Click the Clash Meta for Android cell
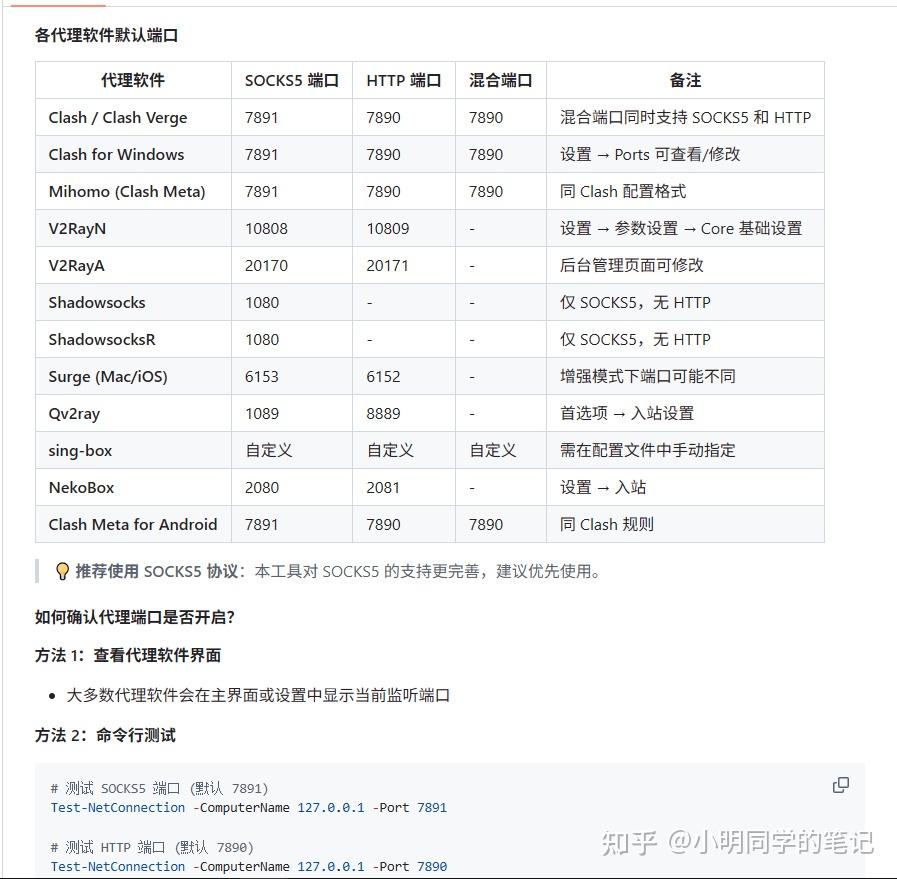The width and height of the screenshot is (897, 879). click(133, 524)
